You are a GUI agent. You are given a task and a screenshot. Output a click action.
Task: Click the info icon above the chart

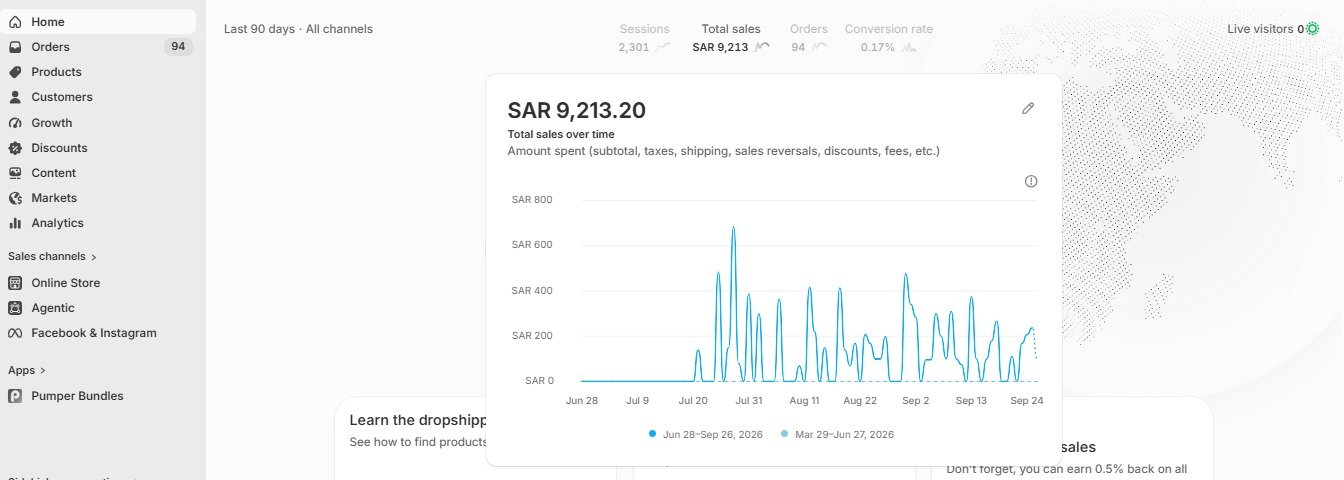(1031, 181)
